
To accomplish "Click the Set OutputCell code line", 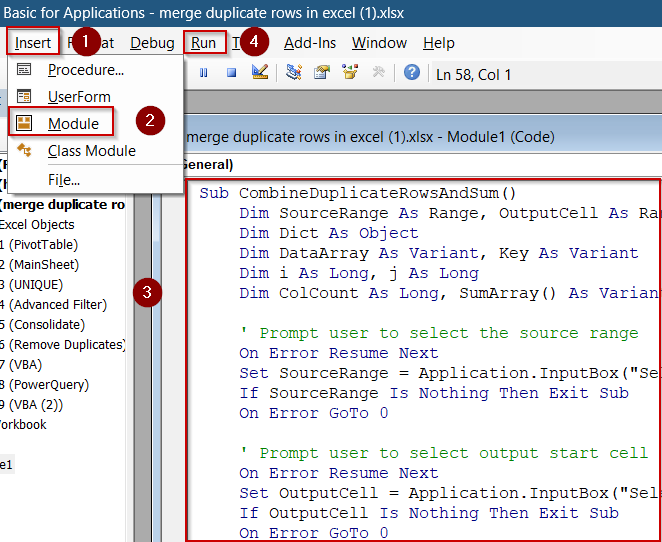I will click(449, 493).
